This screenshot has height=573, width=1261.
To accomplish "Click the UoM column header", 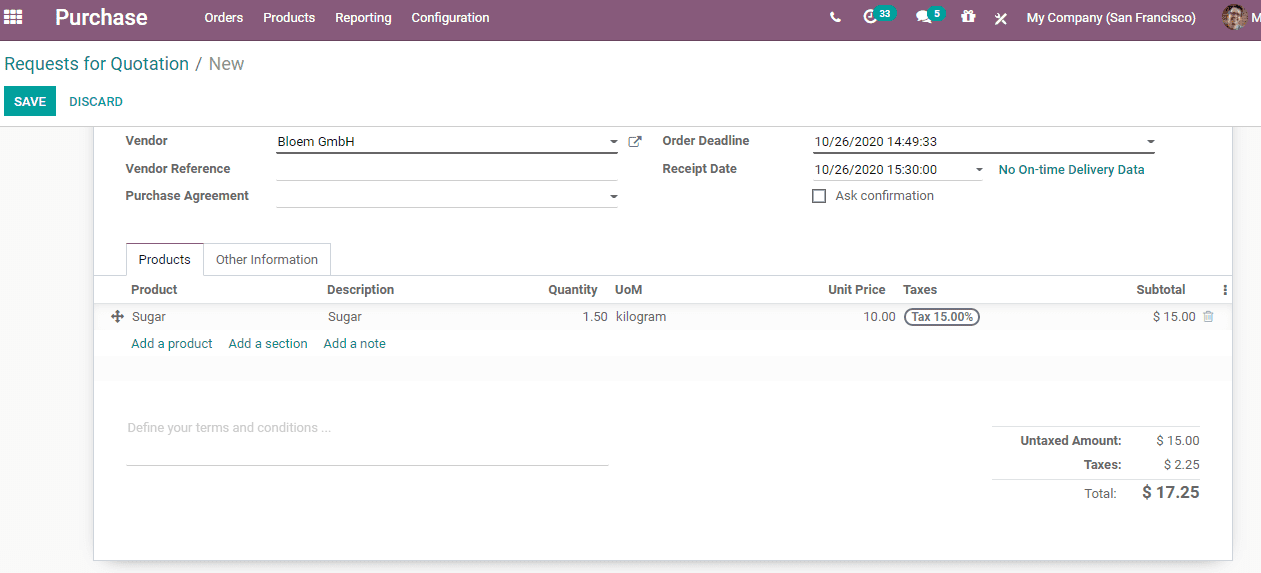I will [x=629, y=290].
